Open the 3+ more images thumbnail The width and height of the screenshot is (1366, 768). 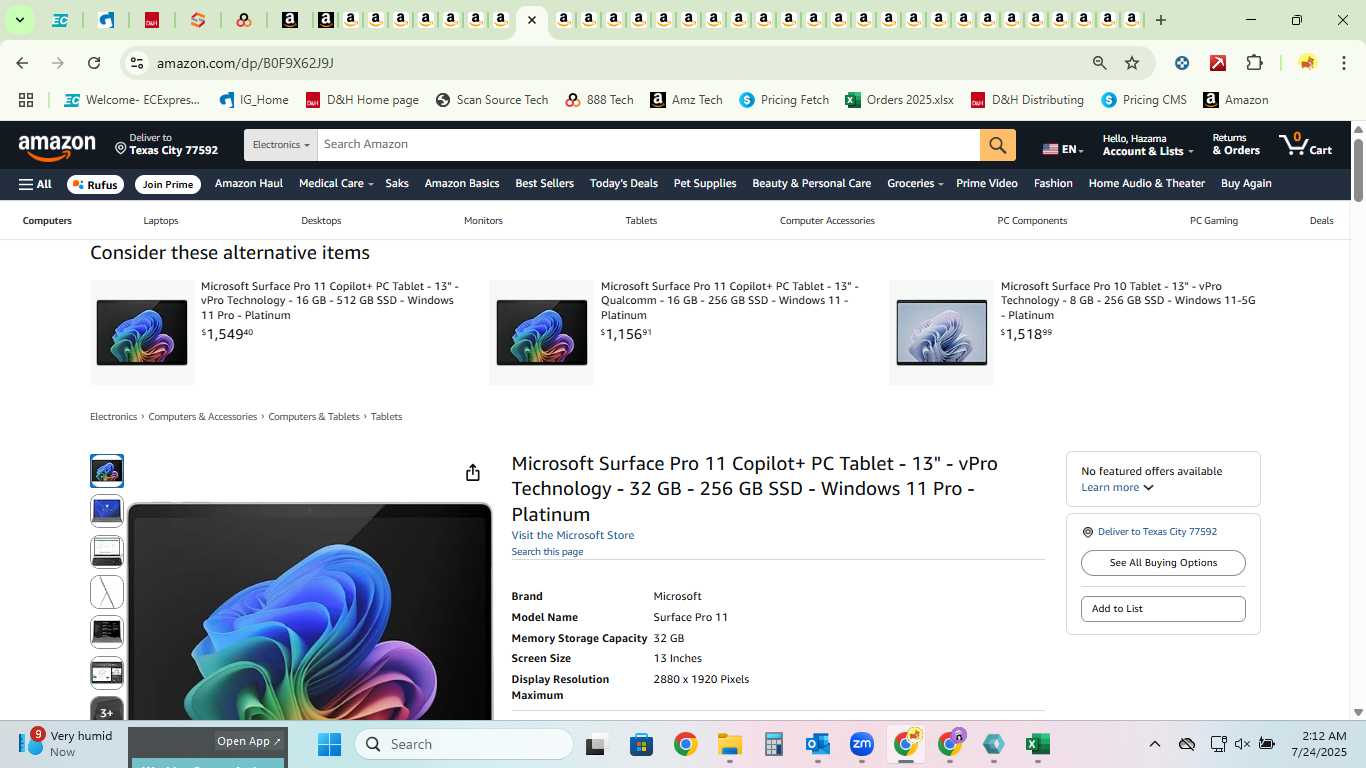(107, 709)
